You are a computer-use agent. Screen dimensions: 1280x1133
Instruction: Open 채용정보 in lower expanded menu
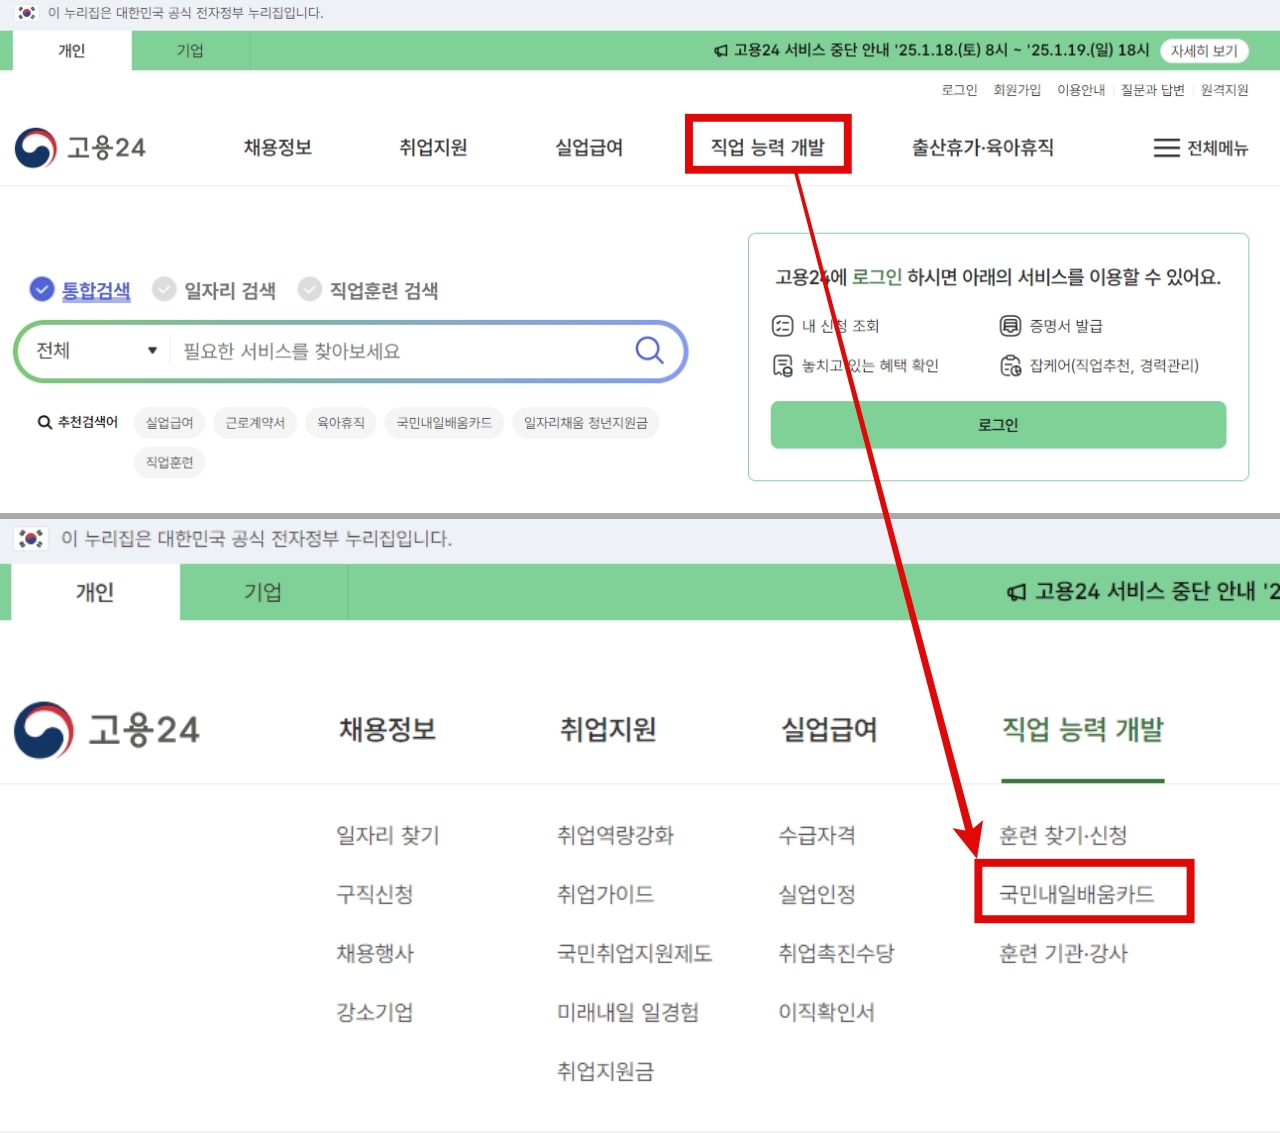pyautogui.click(x=388, y=730)
